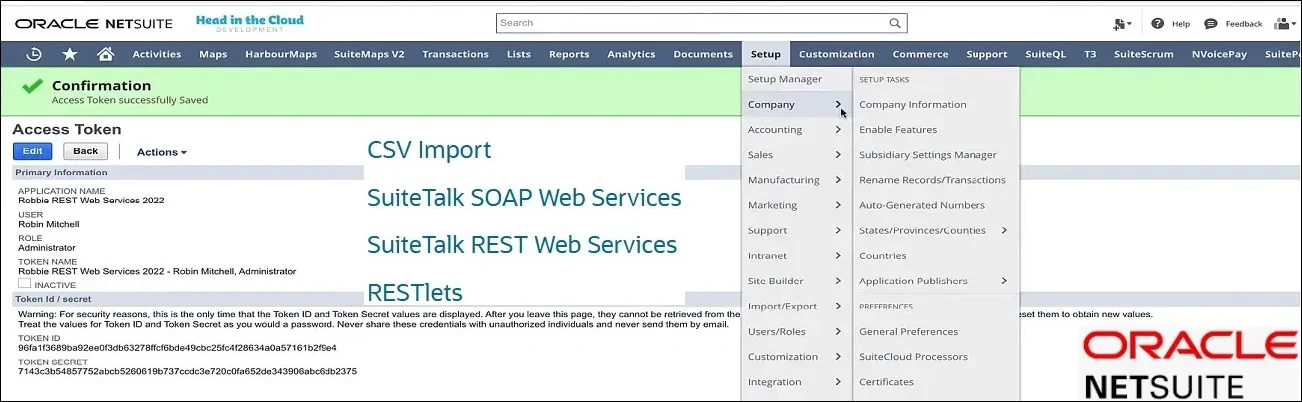Open the T3 menu
The image size is (1302, 402).
[1090, 54]
